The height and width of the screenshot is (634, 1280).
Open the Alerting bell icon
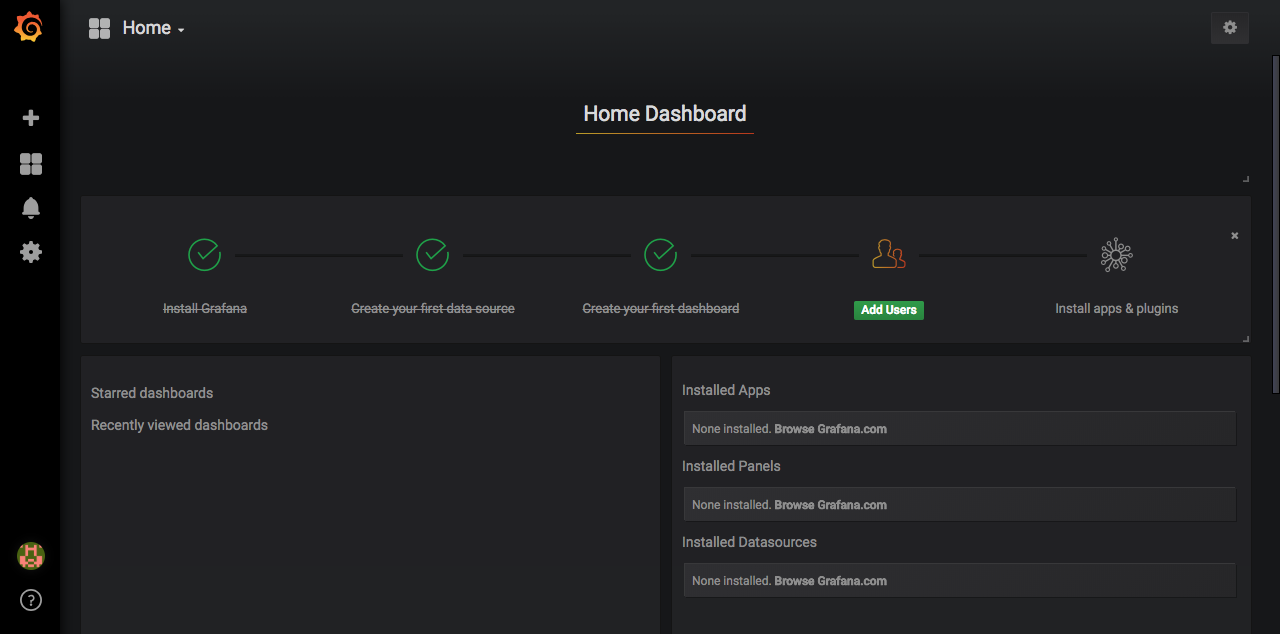tap(31, 208)
